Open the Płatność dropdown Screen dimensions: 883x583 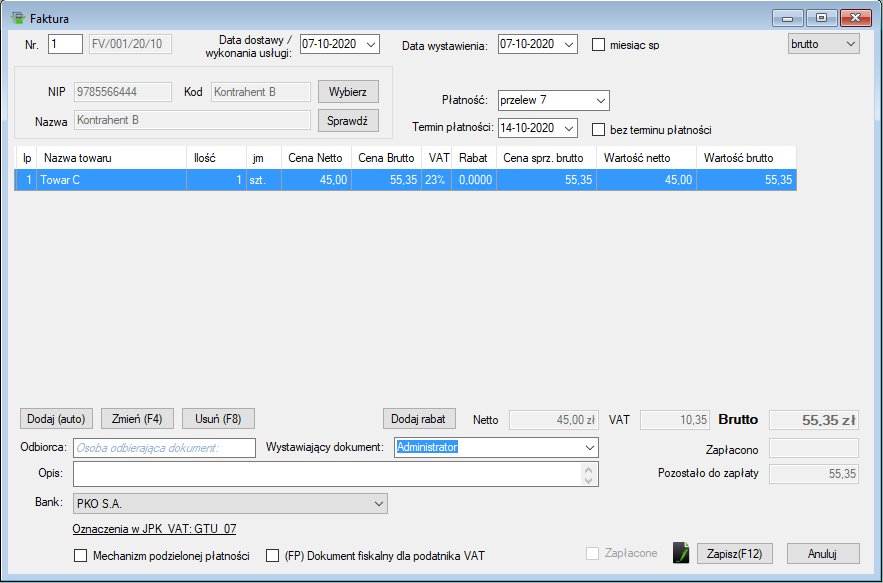pos(600,101)
